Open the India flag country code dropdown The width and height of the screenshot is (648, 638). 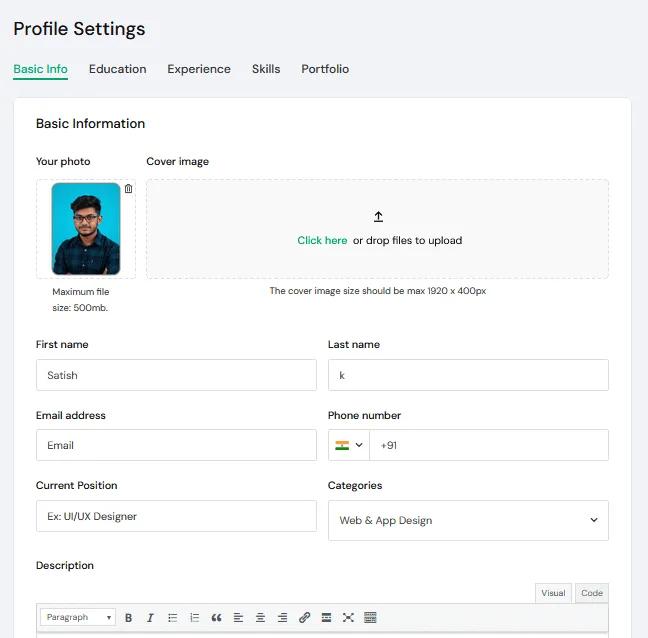(349, 445)
